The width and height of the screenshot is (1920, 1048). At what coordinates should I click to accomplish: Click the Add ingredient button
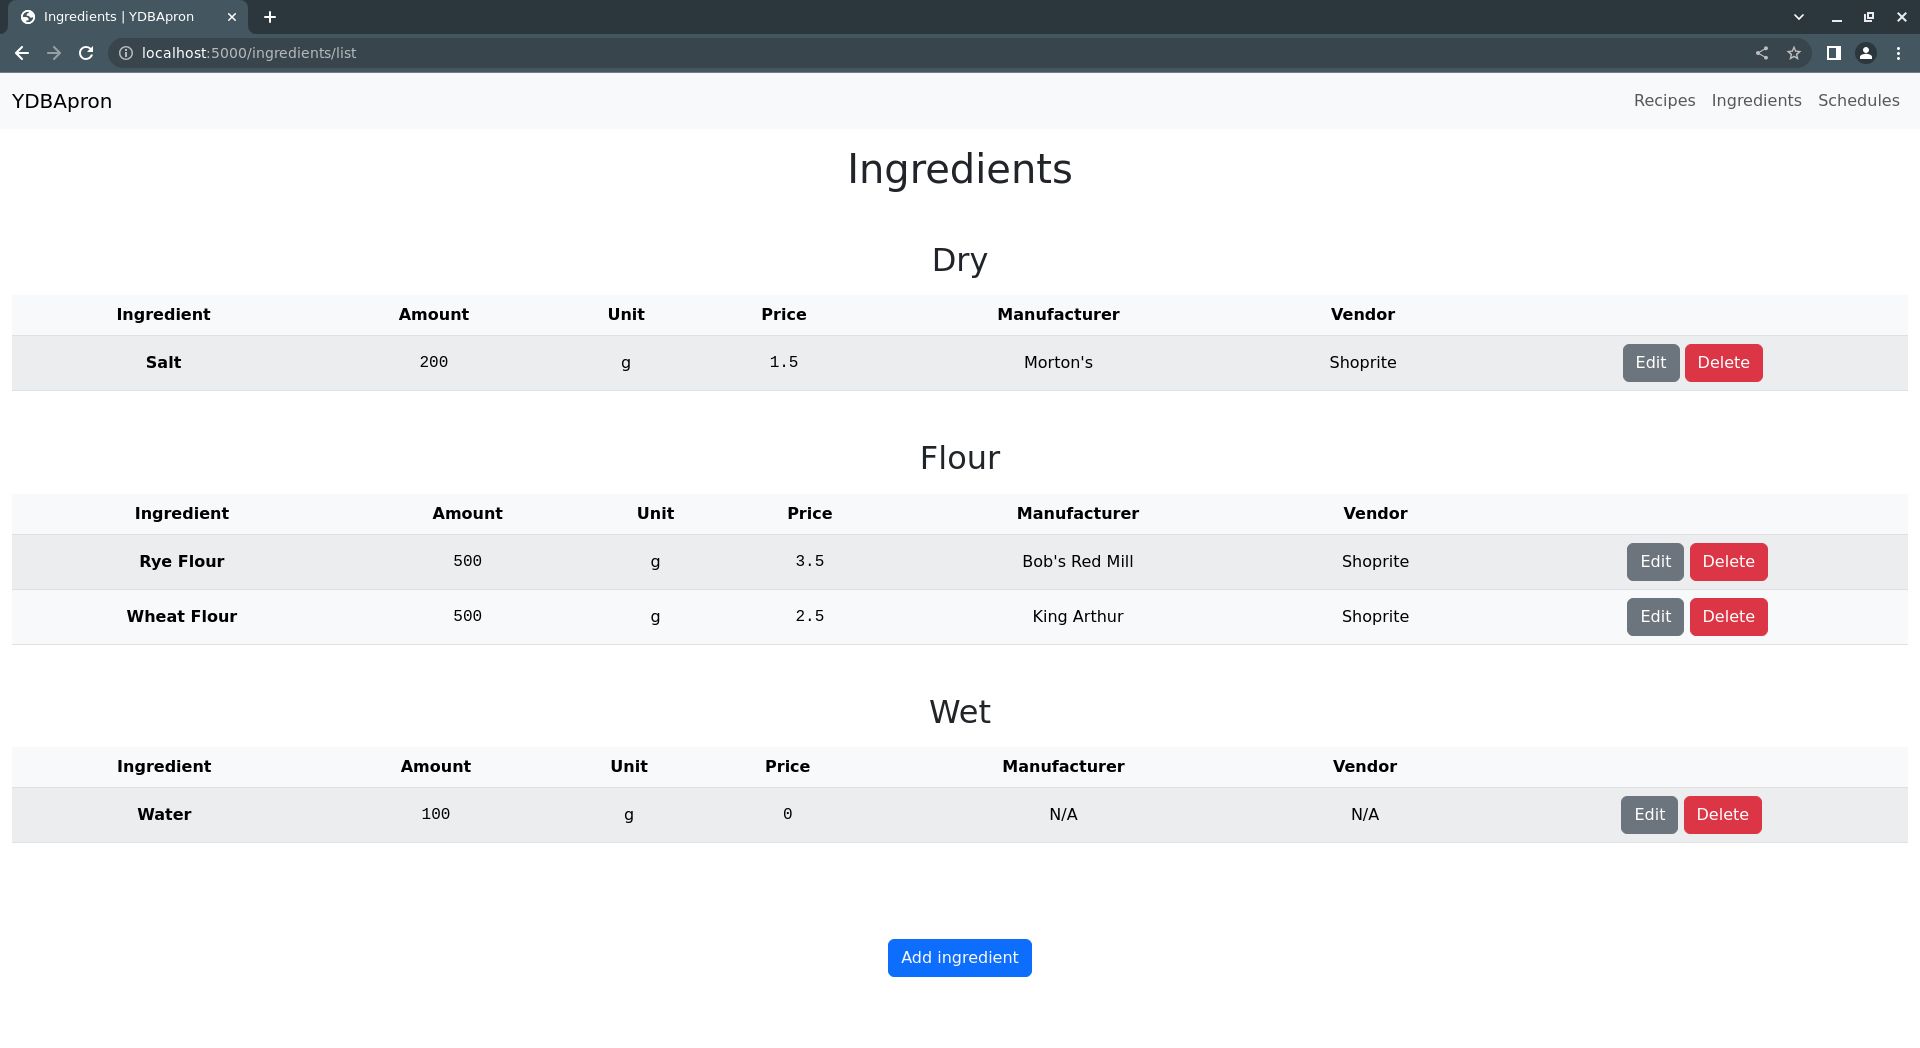click(x=959, y=958)
